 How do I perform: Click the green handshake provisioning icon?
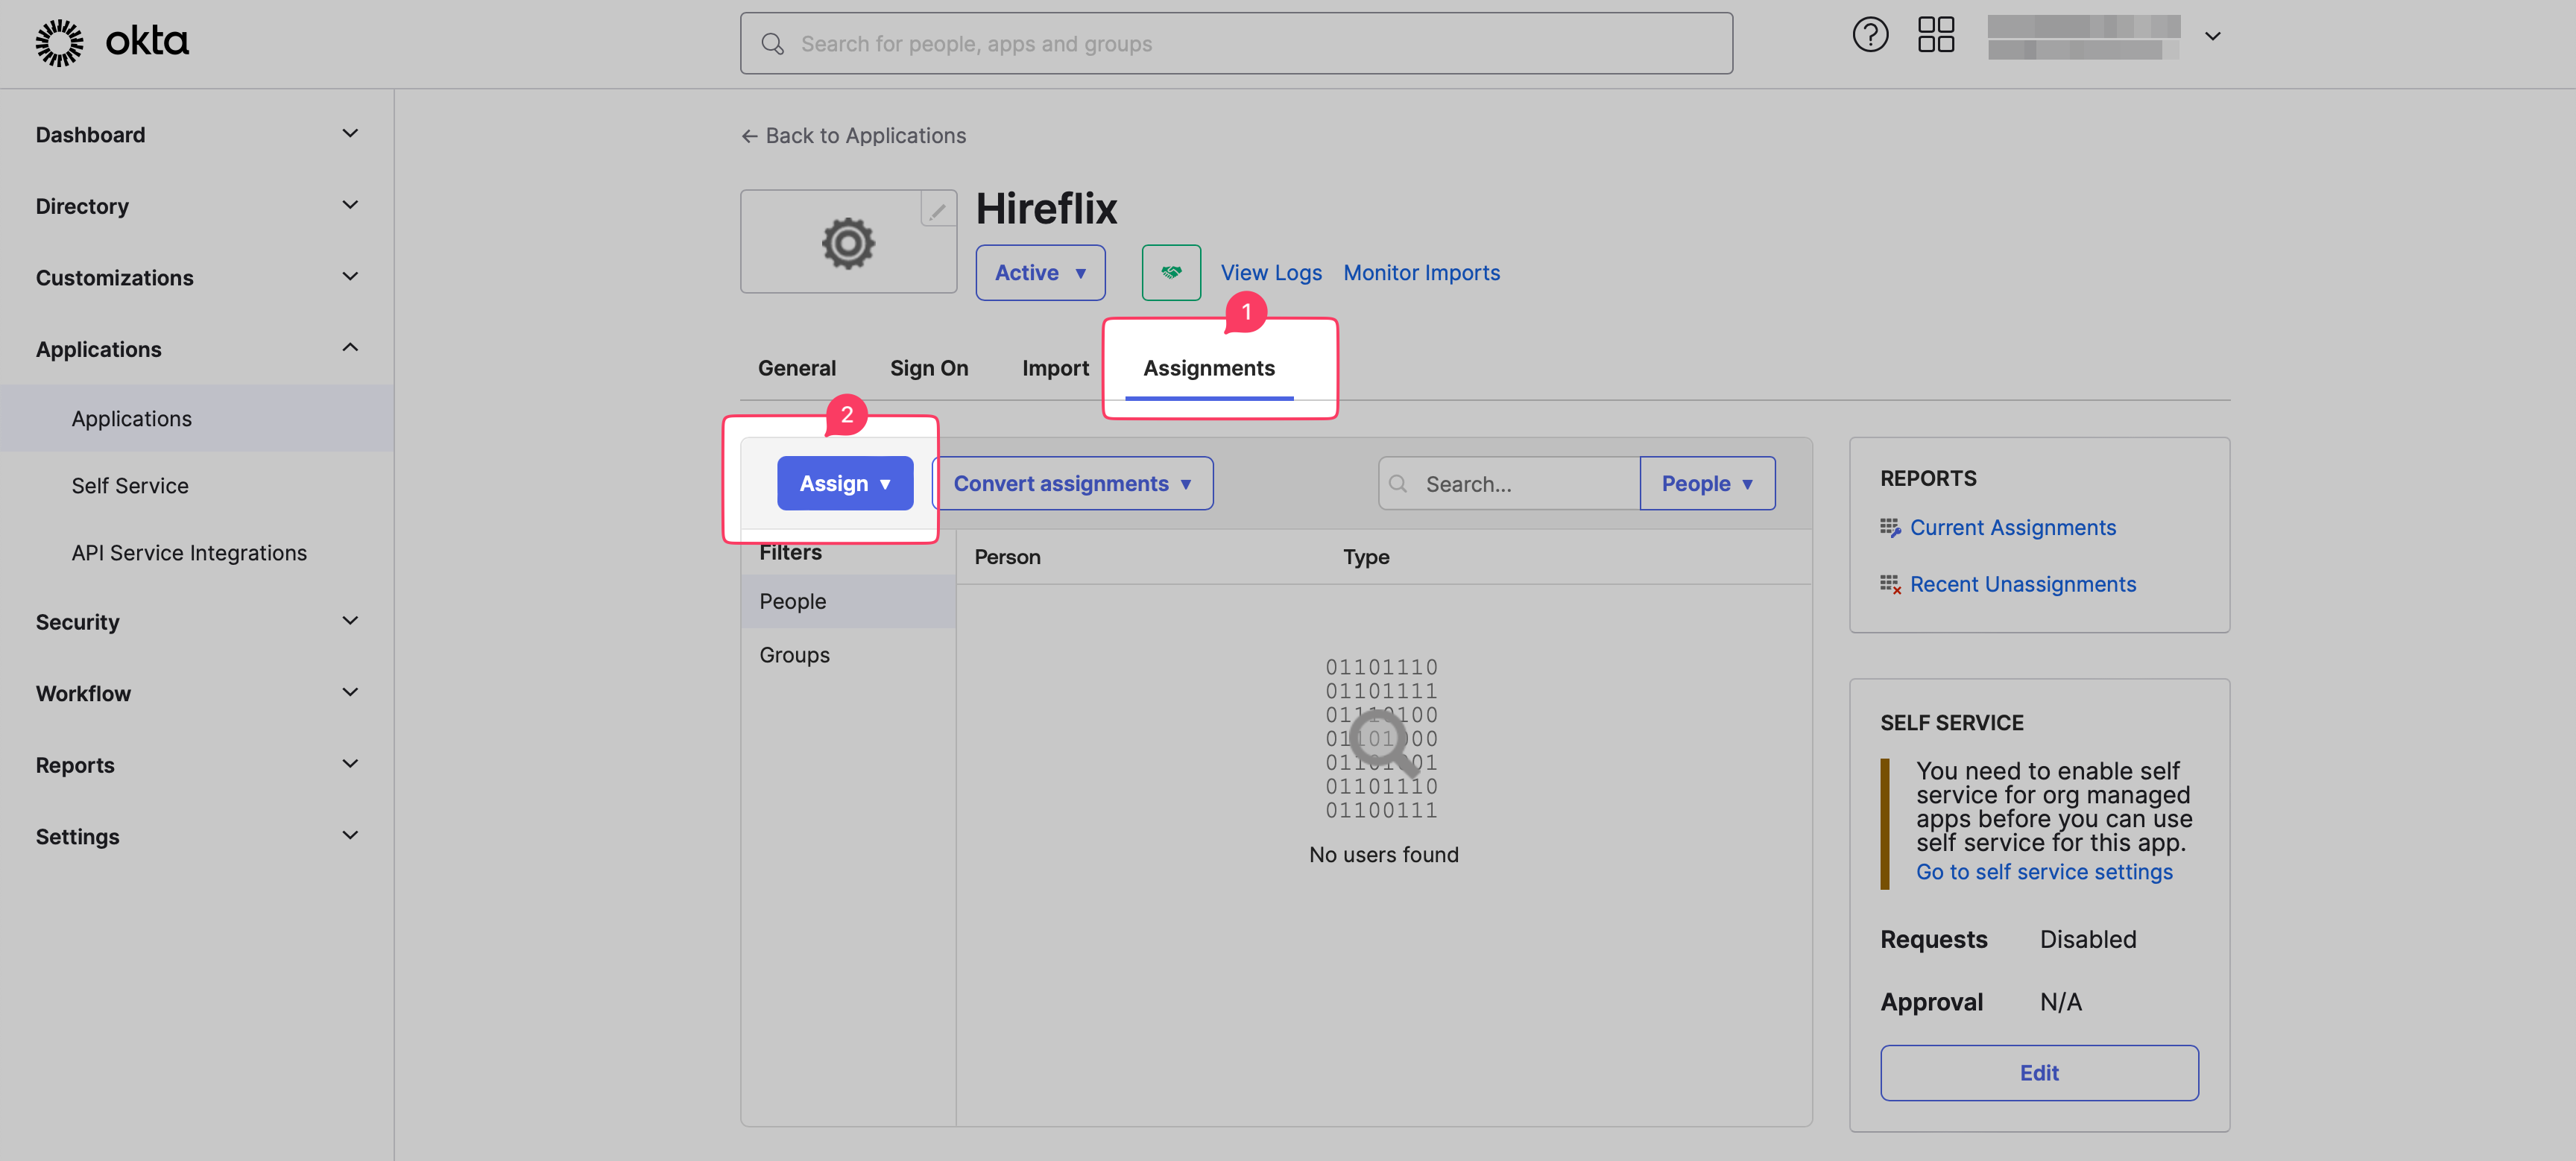1171,273
